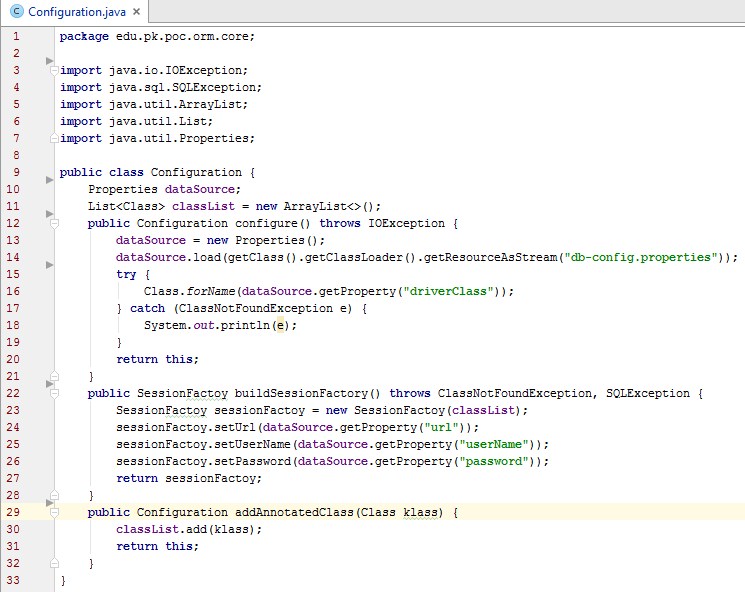The height and width of the screenshot is (592, 745).
Task: Click the "userName" string literal
Action: tap(494, 444)
